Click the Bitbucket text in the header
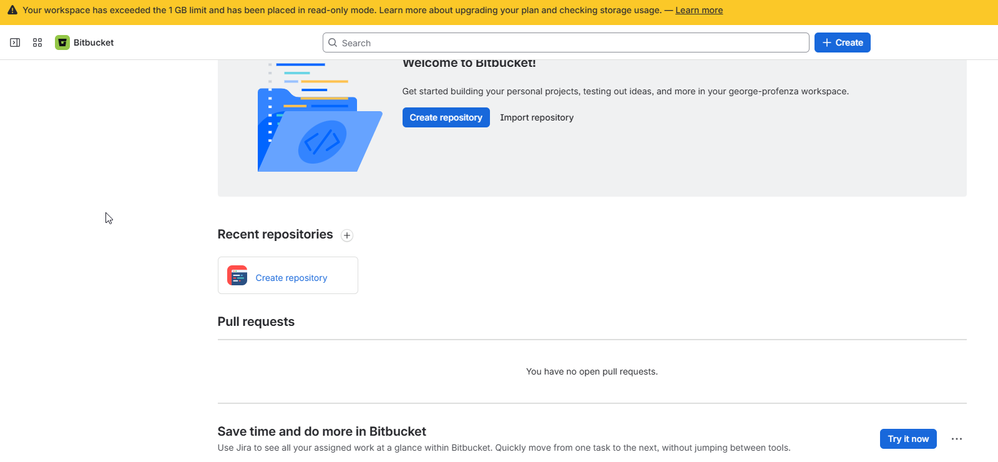998x462 pixels. coord(94,43)
